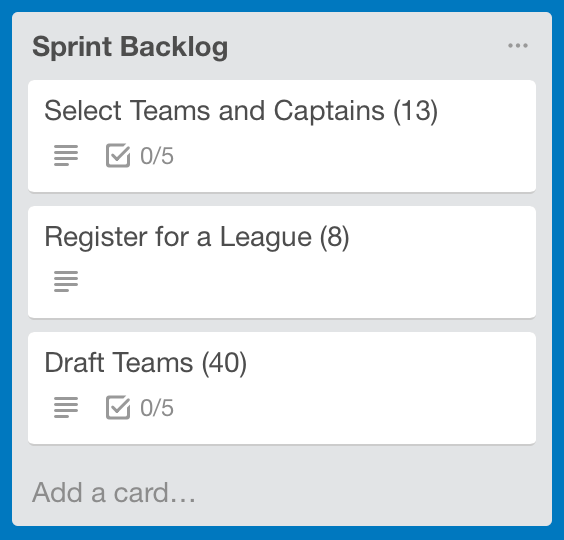This screenshot has width=564, height=540.
Task: Open the Draft Teams (40) card
Action: [146, 363]
